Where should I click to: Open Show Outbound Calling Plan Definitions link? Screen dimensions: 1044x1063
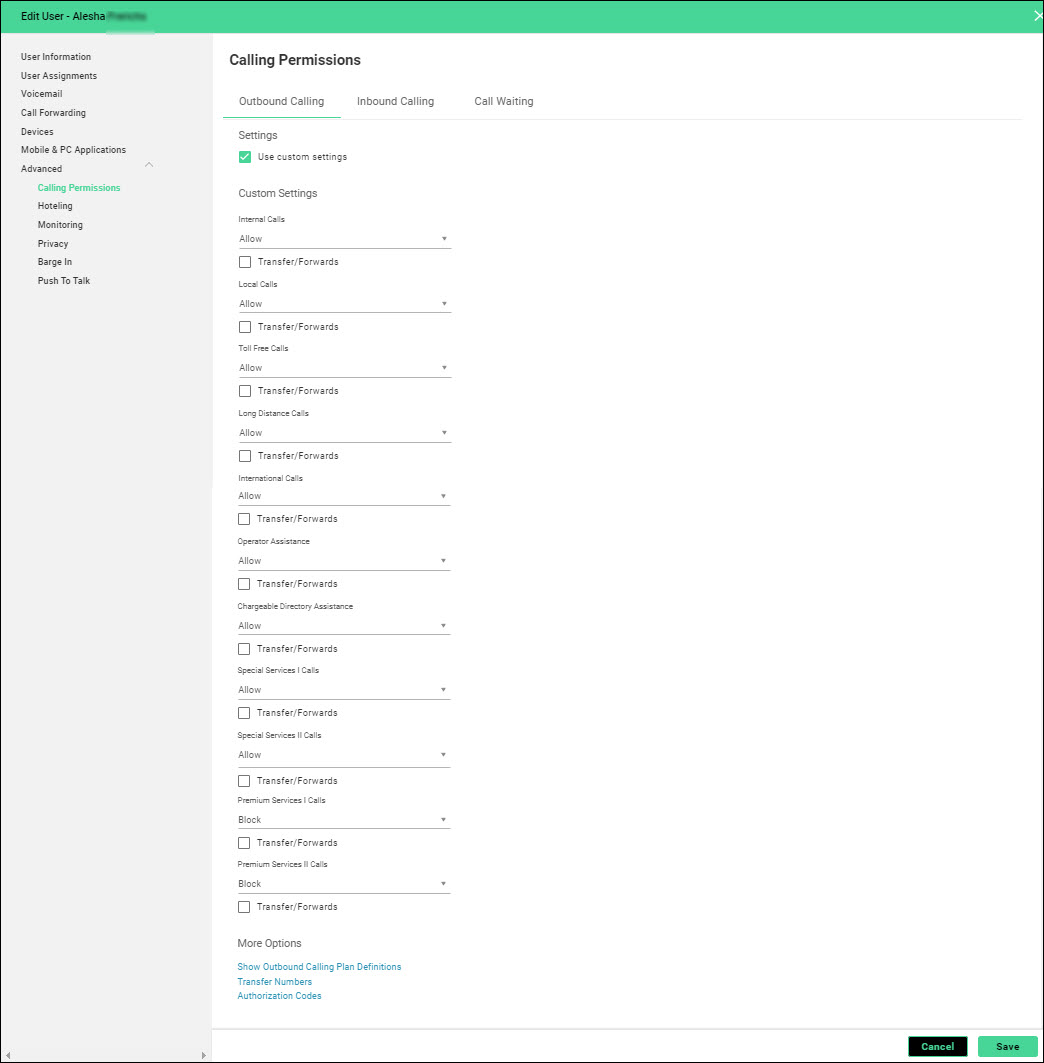click(319, 967)
